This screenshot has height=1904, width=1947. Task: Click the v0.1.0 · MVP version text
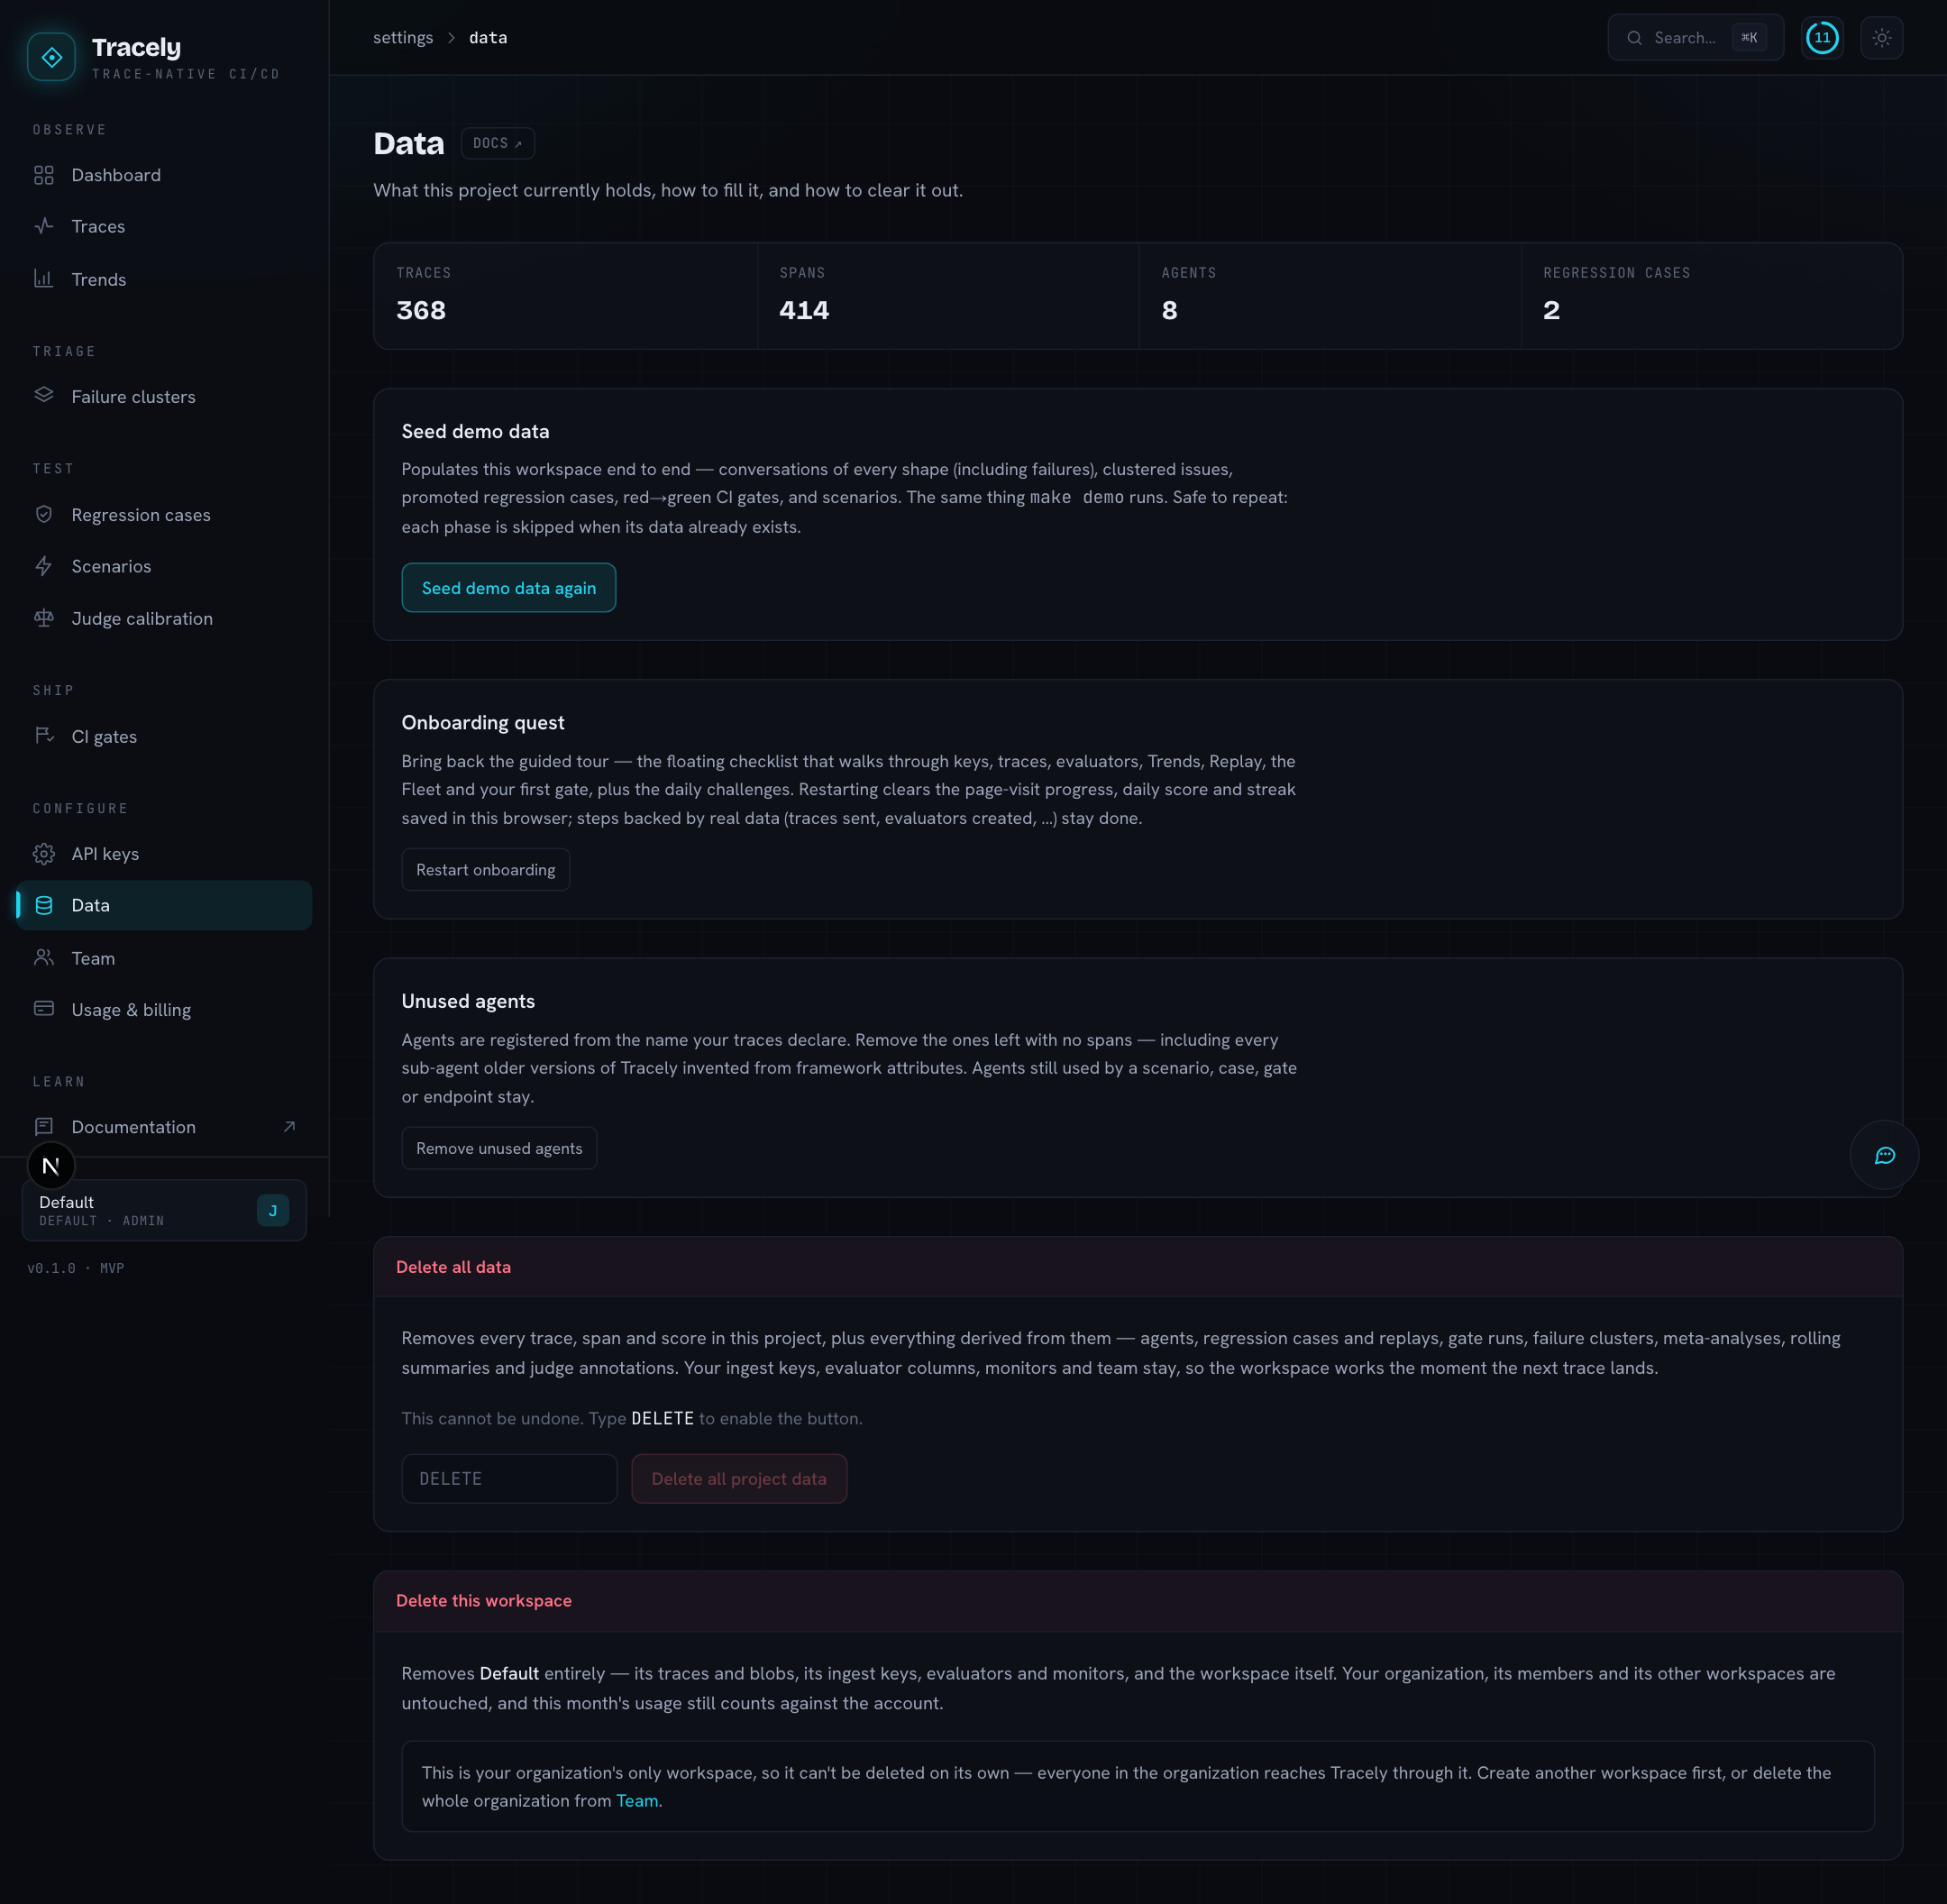pos(76,1268)
